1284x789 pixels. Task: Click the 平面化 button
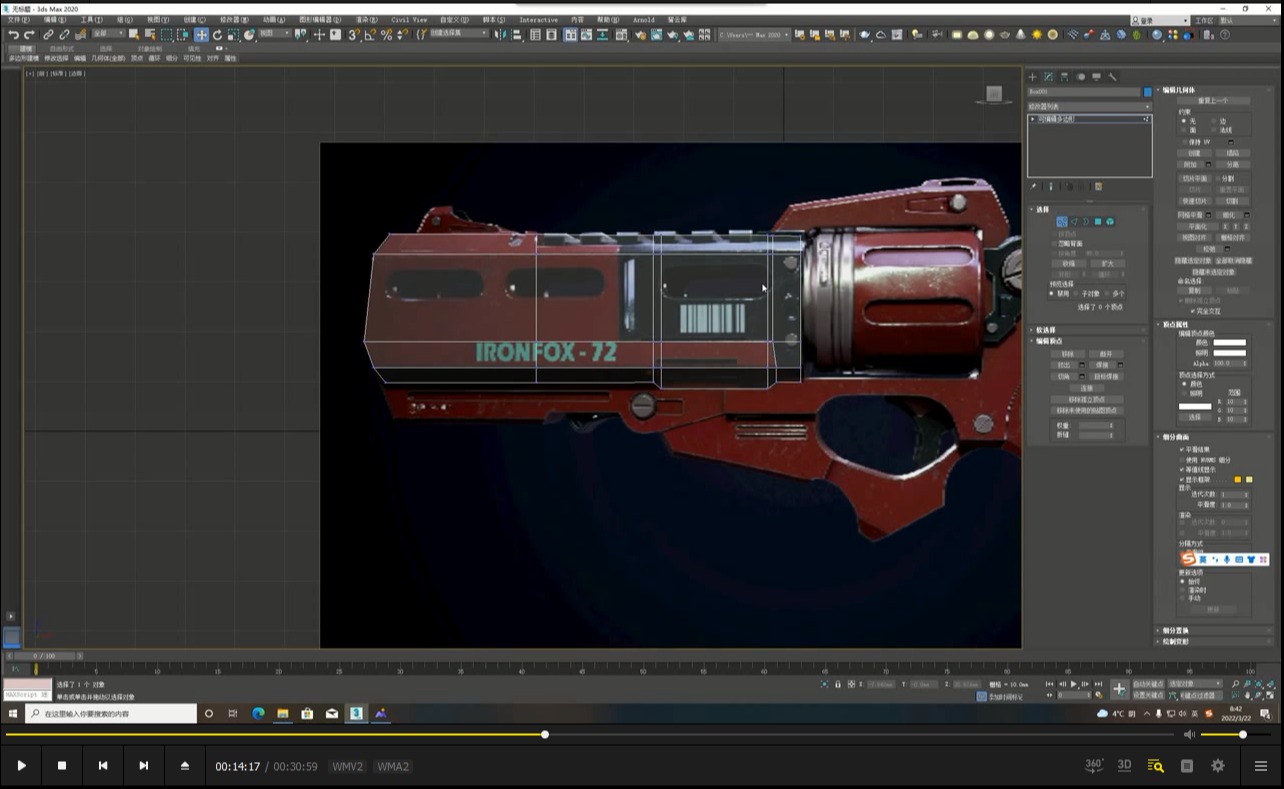point(1197,226)
